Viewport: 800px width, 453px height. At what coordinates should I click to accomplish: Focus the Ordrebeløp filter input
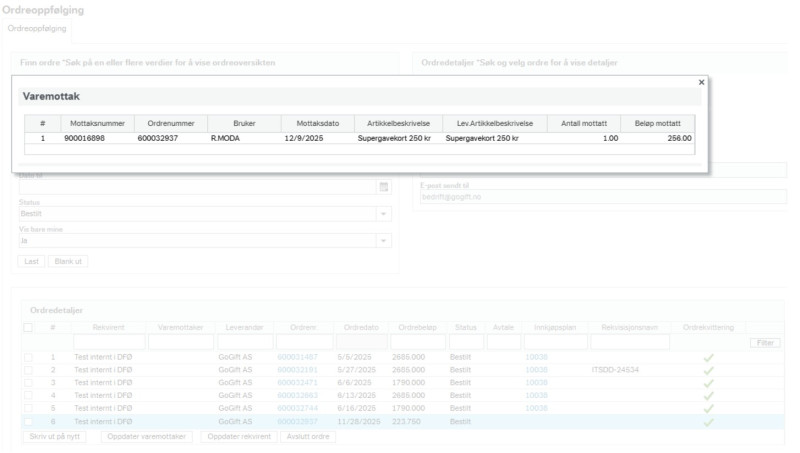pos(418,342)
